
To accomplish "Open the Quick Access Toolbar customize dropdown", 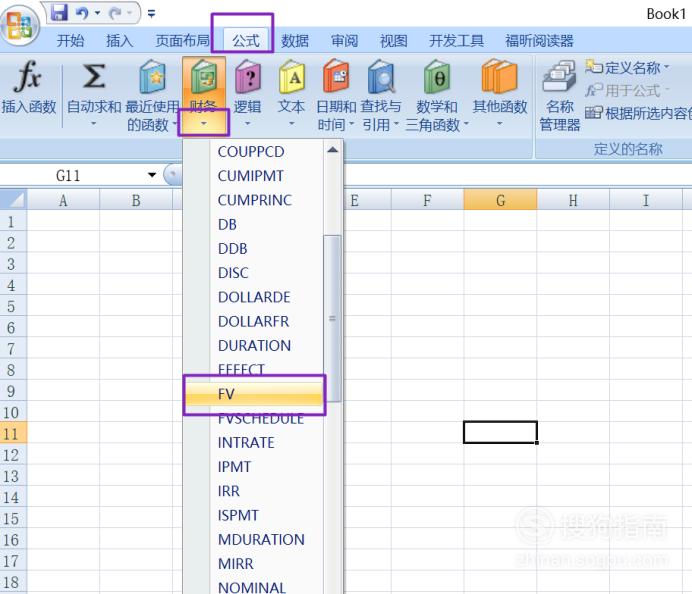I will (151, 14).
